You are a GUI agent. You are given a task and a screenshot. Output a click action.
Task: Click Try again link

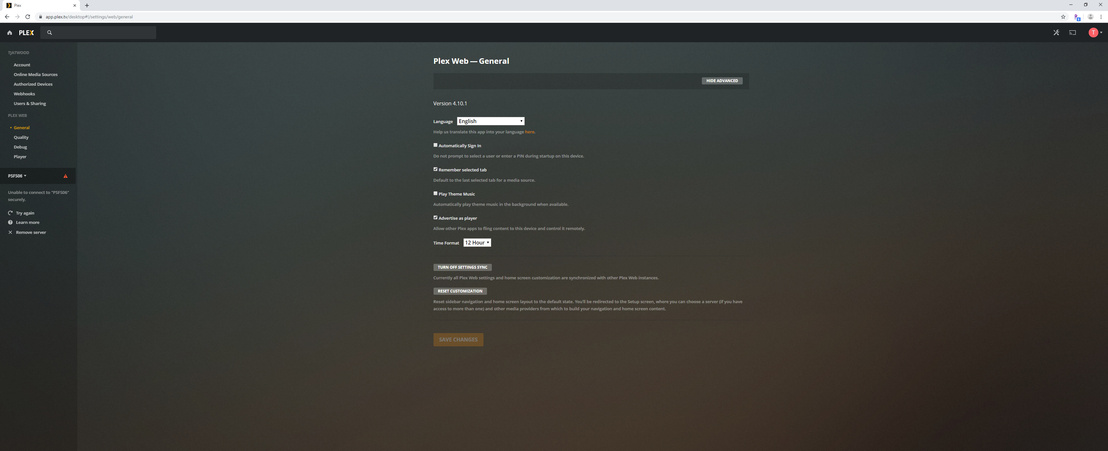[x=25, y=213]
